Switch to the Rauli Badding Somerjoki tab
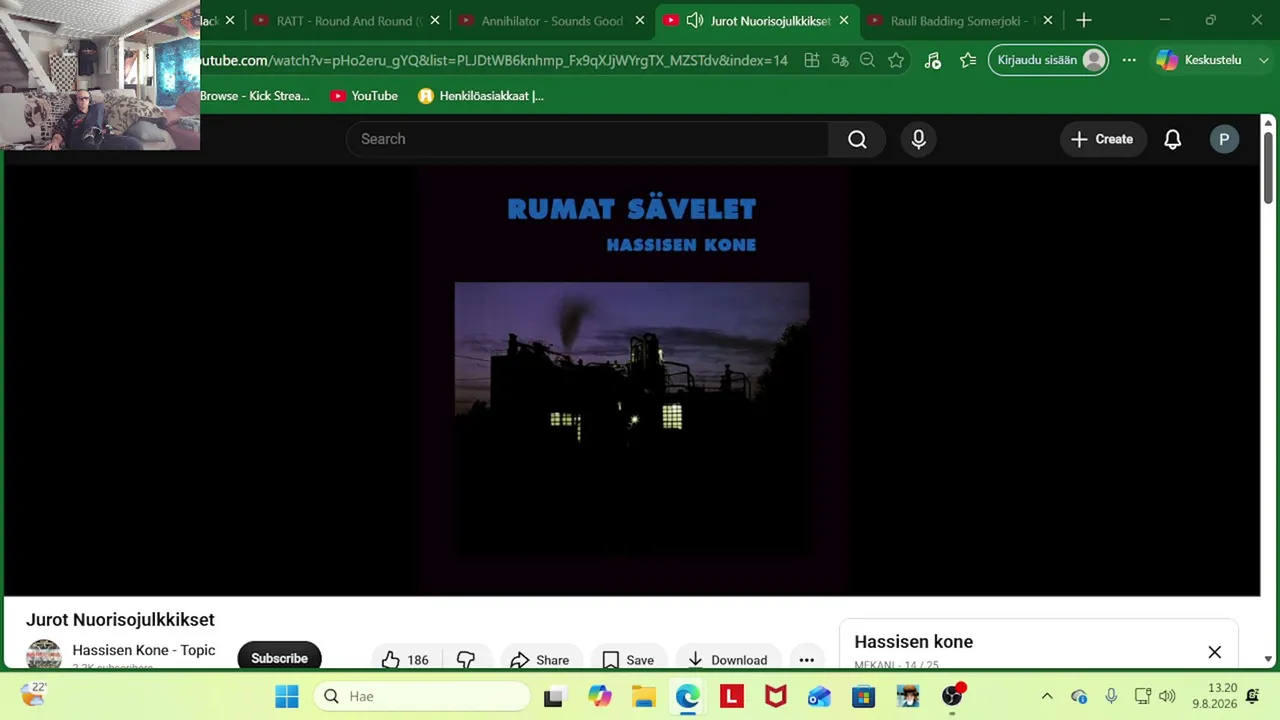Image resolution: width=1280 pixels, height=720 pixels. pyautogui.click(x=960, y=20)
